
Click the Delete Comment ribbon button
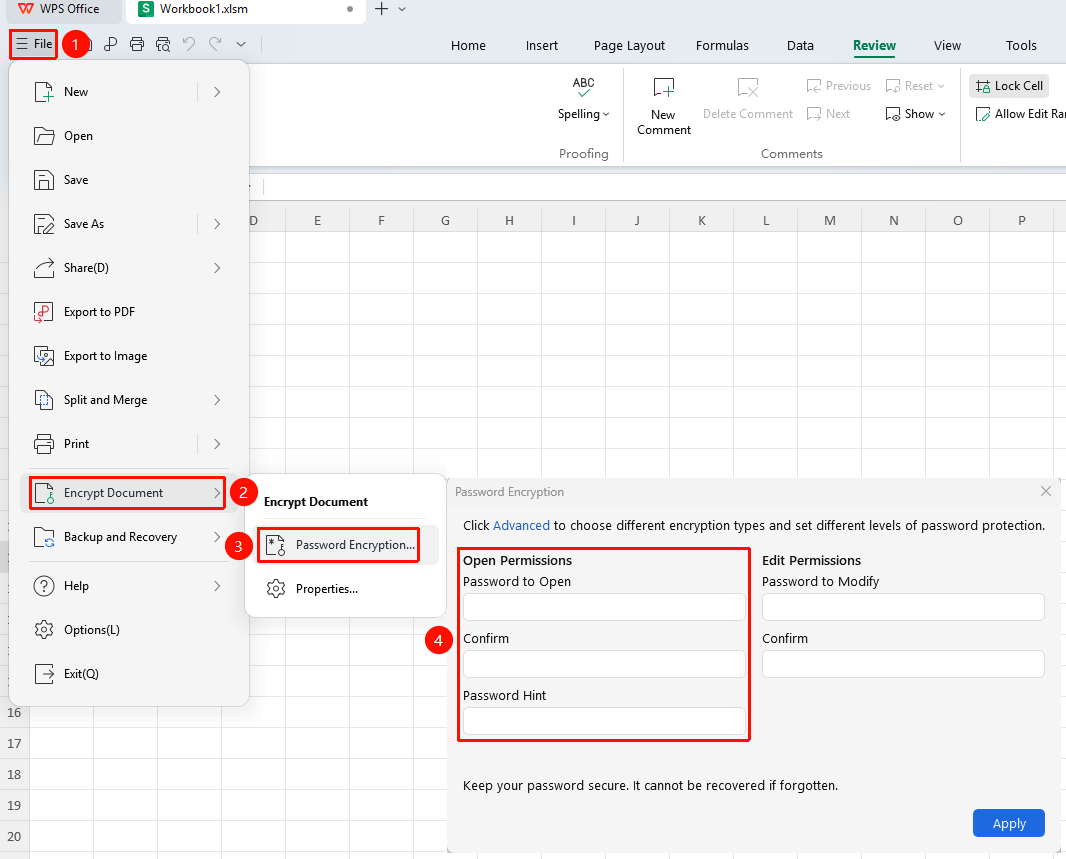pos(748,99)
